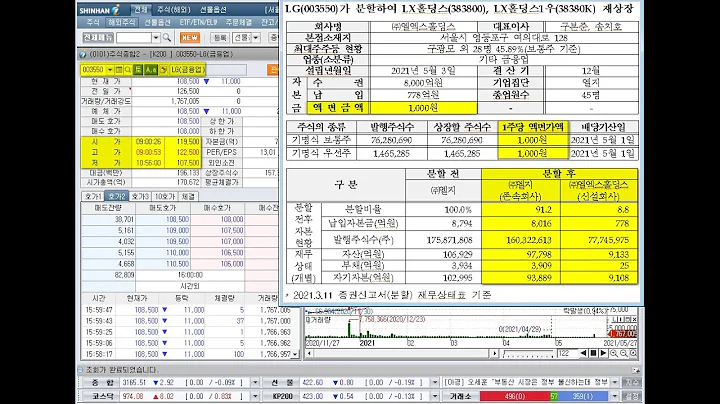Open dropdown beside 거래소 red-blue bar
Viewport: 720px width, 404px height.
coord(615,396)
